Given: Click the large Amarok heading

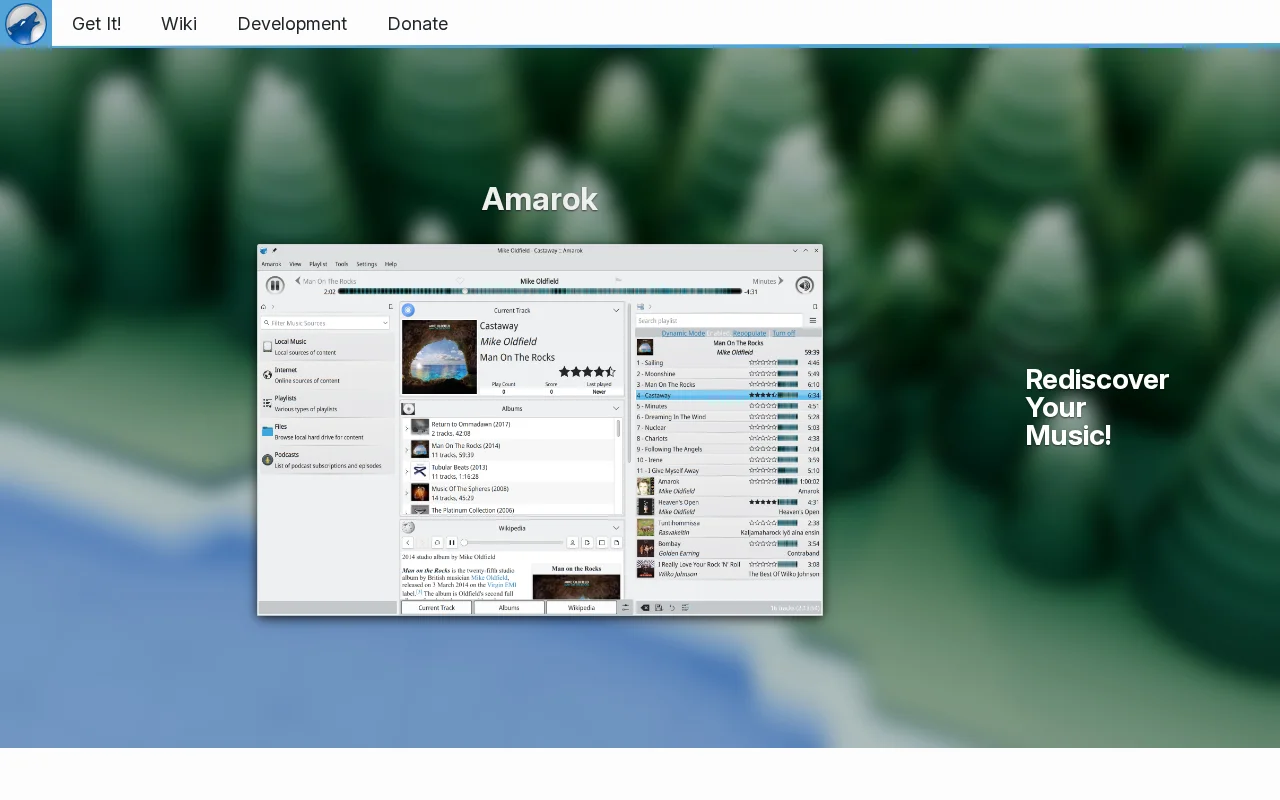Looking at the screenshot, I should click(x=540, y=199).
